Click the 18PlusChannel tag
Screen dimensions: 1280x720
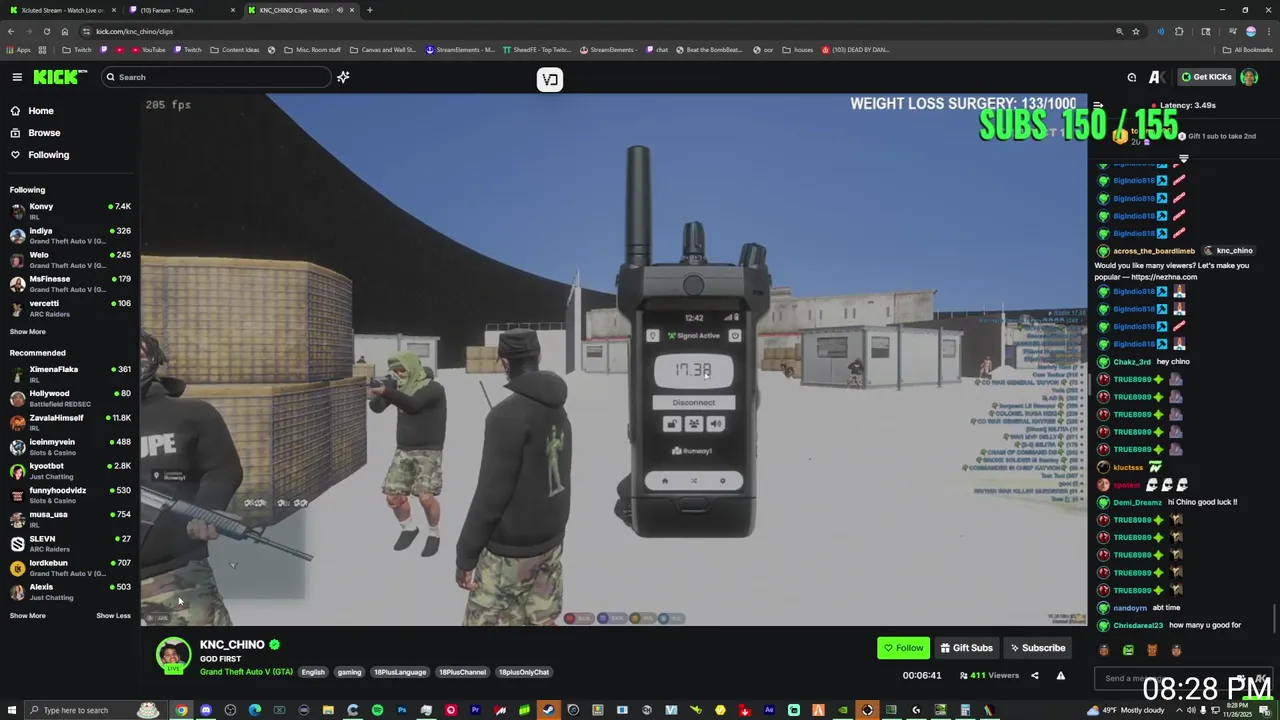click(x=462, y=672)
